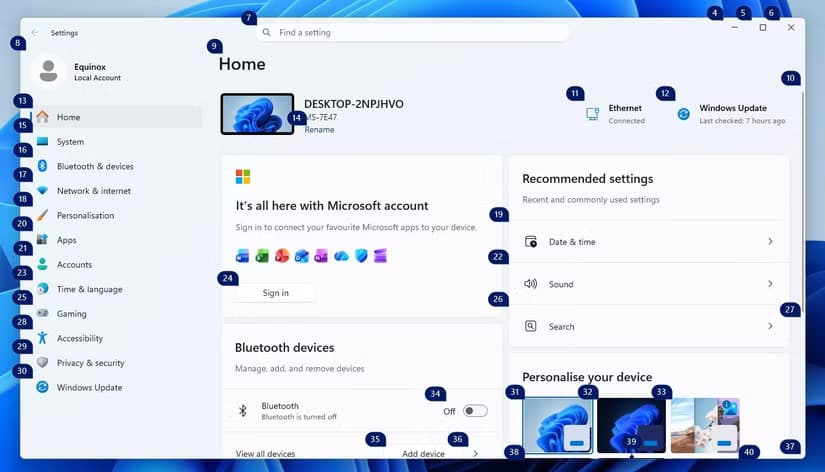Click the OneNote app icon
This screenshot has height=472, width=825.
coord(321,256)
